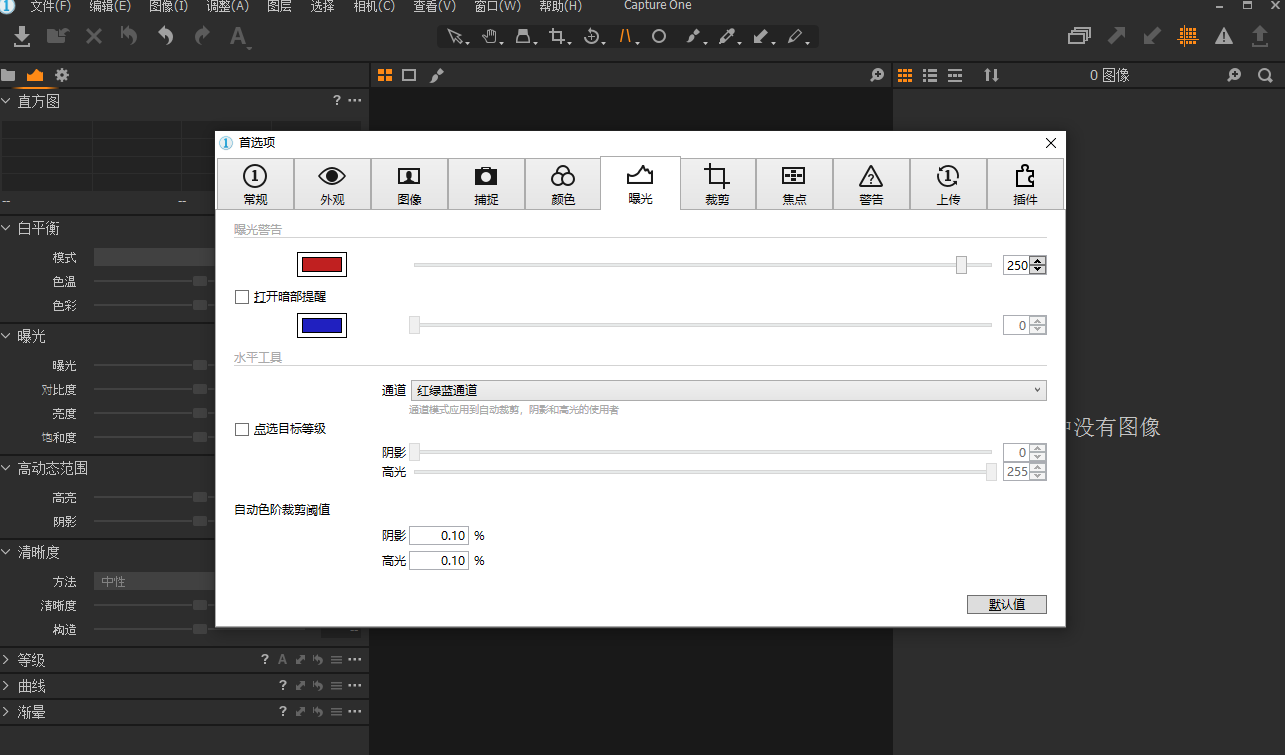Open the 文件(F) menu
The width and height of the screenshot is (1285, 755).
click(x=51, y=7)
